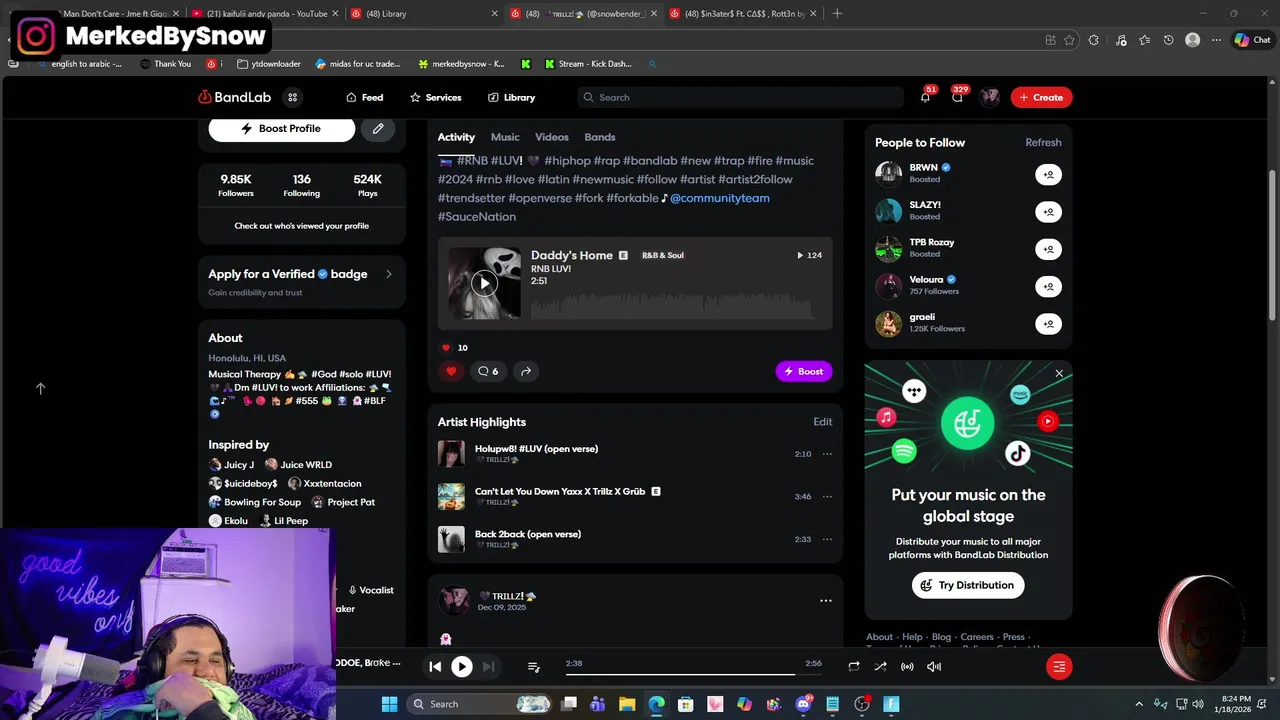The image size is (1280, 720).
Task: Edit the Artist Highlights section
Action: (822, 422)
